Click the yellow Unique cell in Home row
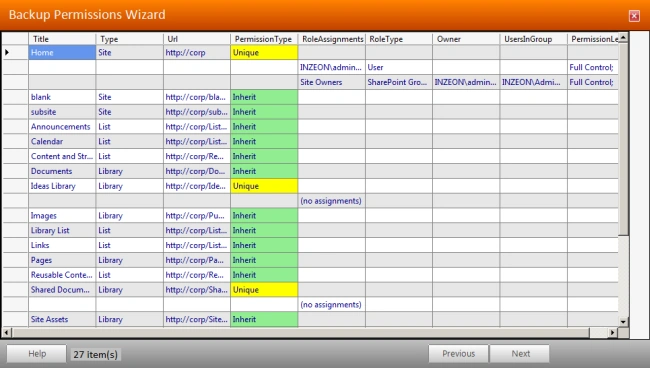The width and height of the screenshot is (650, 368). click(x=264, y=53)
